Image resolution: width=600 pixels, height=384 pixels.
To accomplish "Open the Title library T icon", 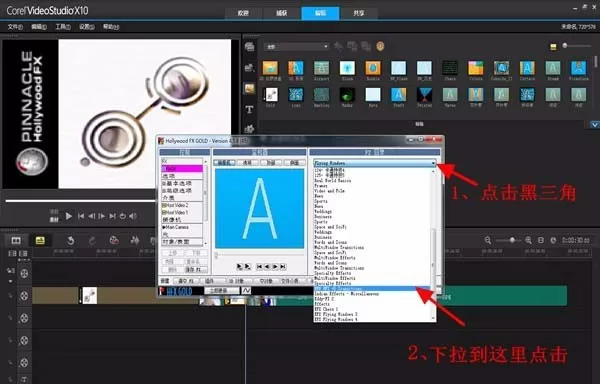I will tap(249, 110).
